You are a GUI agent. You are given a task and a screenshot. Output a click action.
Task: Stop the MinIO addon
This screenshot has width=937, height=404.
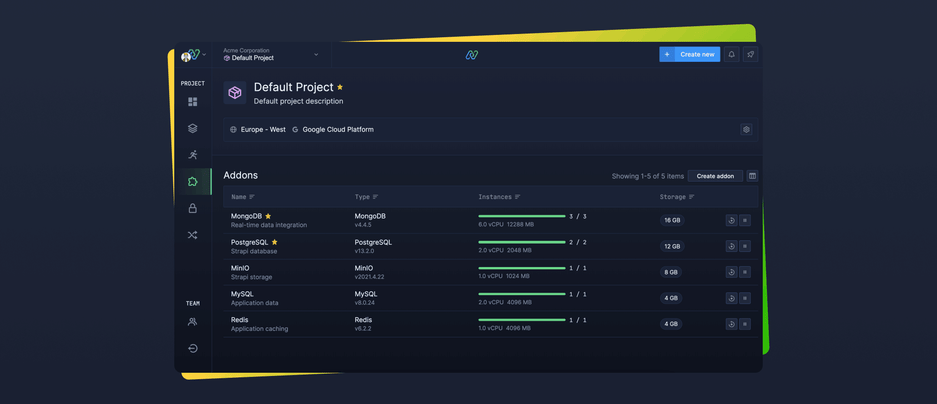click(745, 272)
